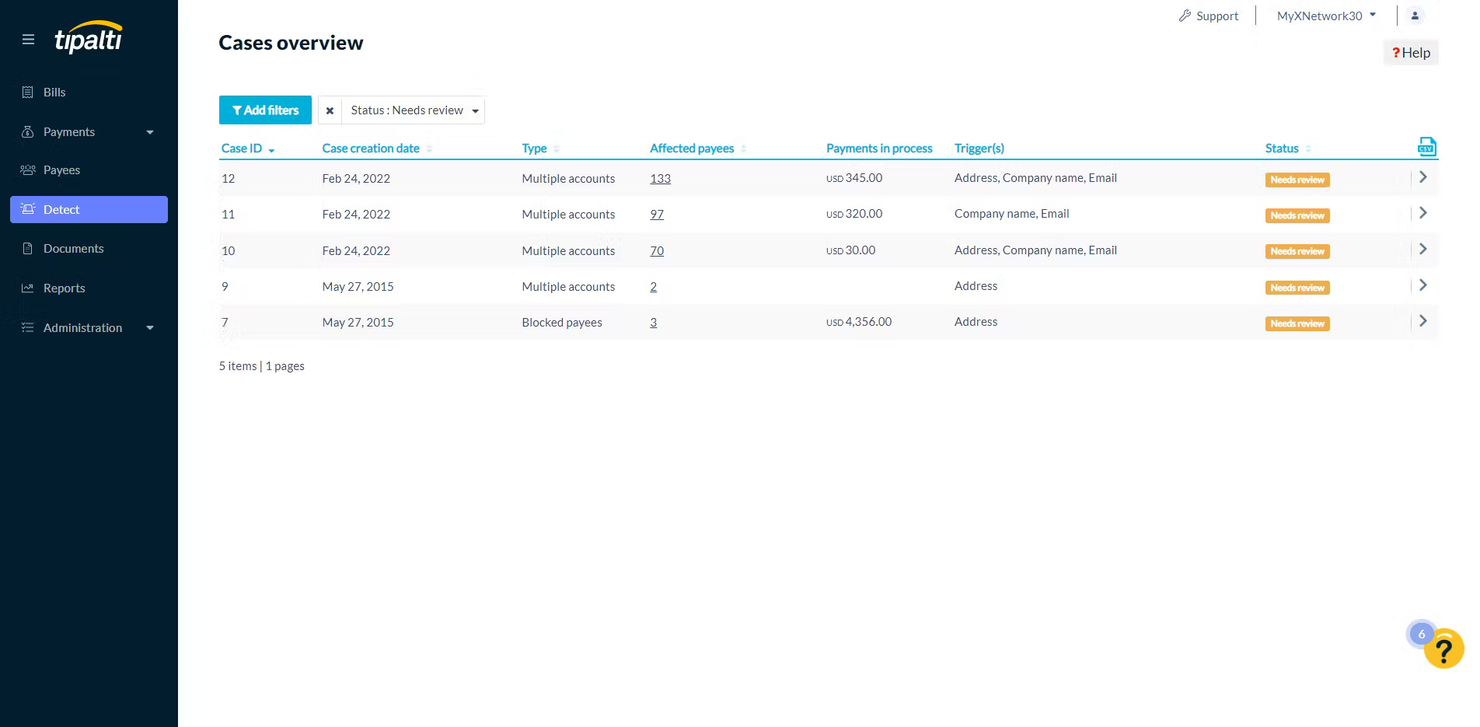Expand the Administration sidebar menu
Image resolution: width=1480 pixels, height=727 pixels.
pyautogui.click(x=149, y=327)
